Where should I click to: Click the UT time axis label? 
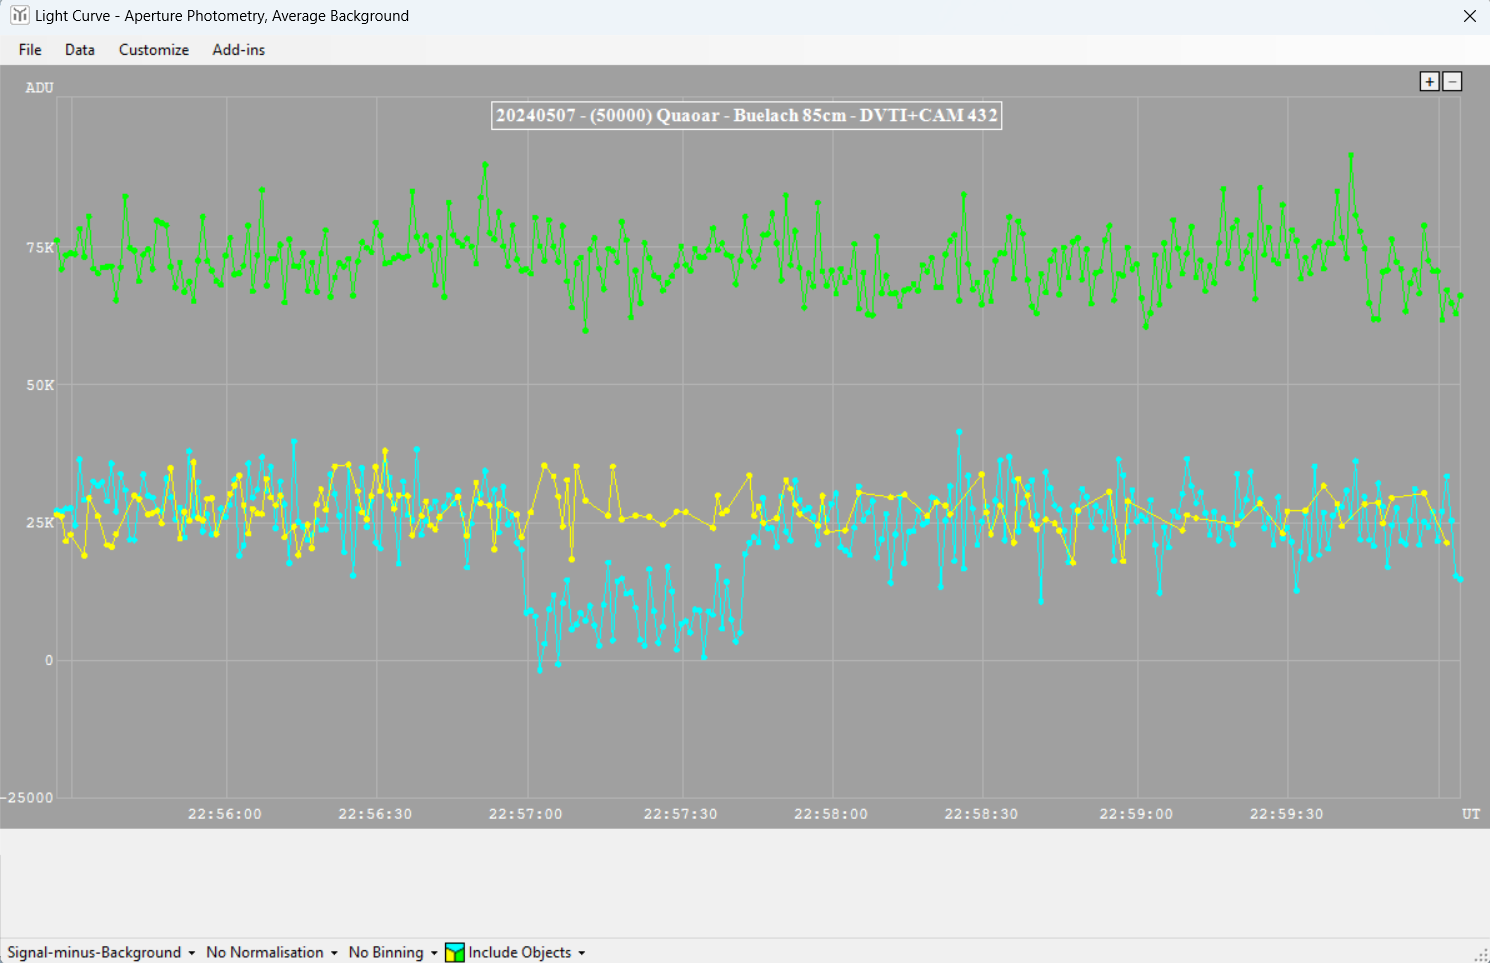[1470, 814]
